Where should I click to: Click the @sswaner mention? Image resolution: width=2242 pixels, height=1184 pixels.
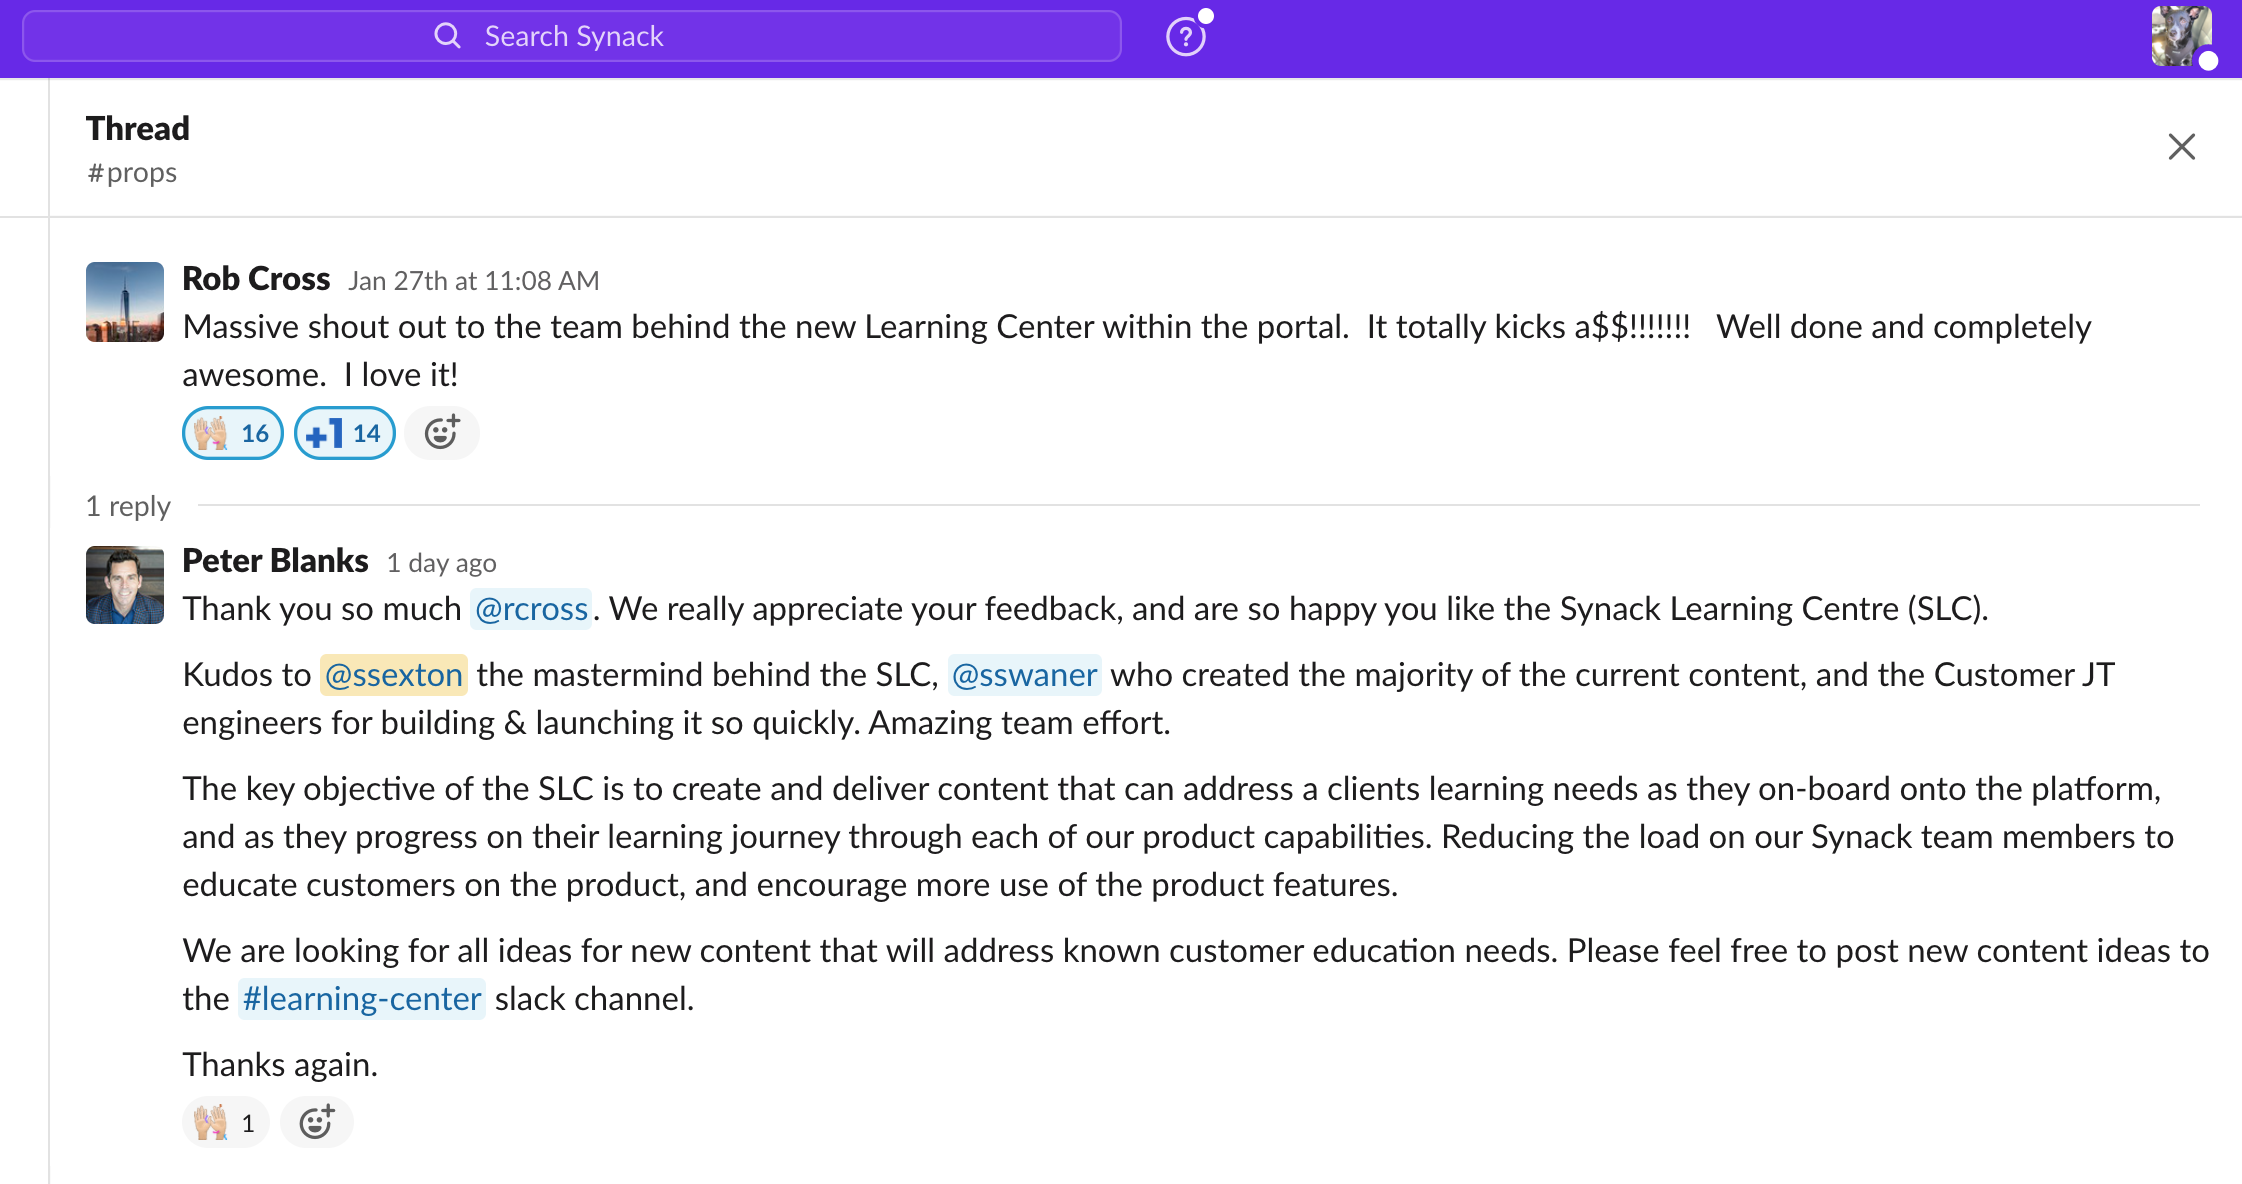pos(1024,675)
